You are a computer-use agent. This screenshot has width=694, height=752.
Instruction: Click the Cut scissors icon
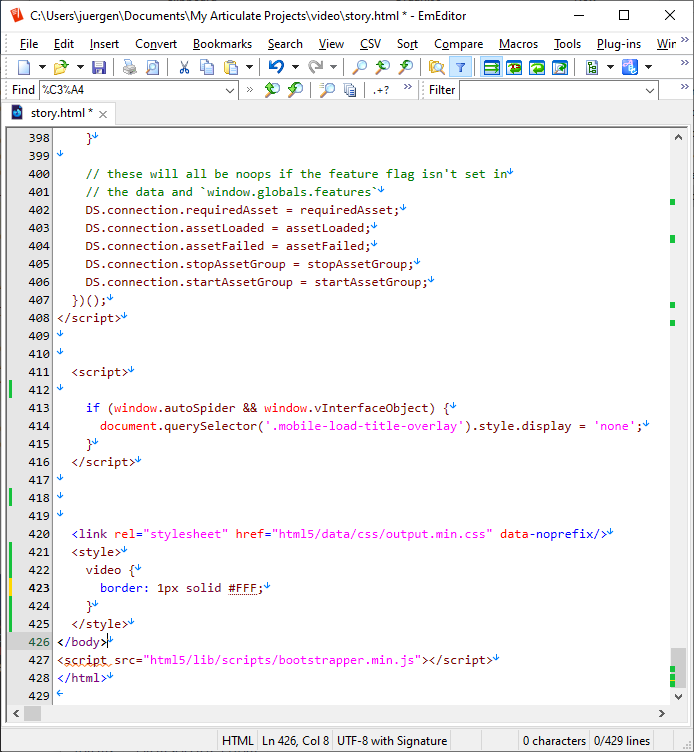[184, 67]
